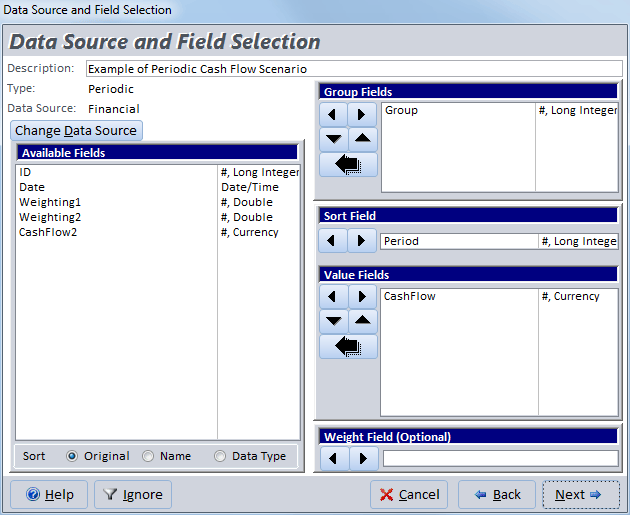The image size is (630, 515).
Task: Click the left arrow in Weight Field
Action: 334,458
